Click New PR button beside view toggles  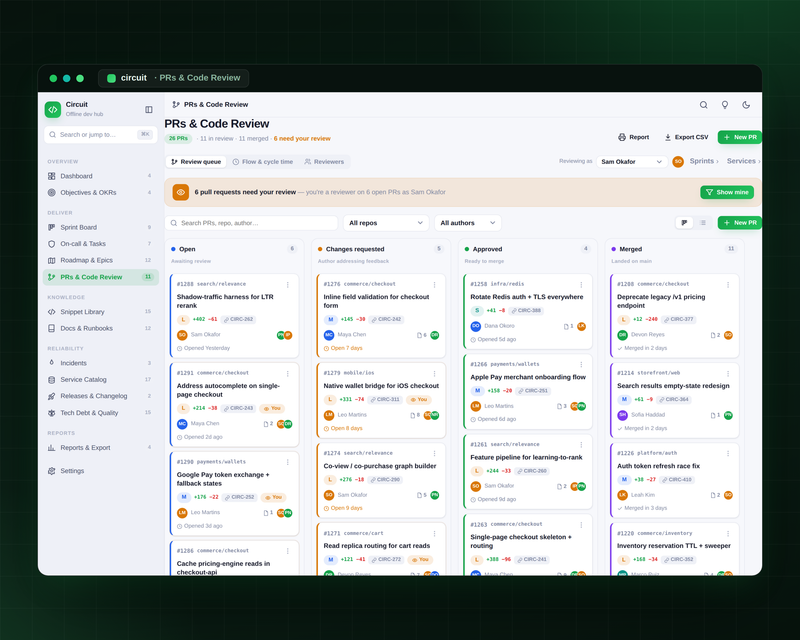[x=740, y=223]
